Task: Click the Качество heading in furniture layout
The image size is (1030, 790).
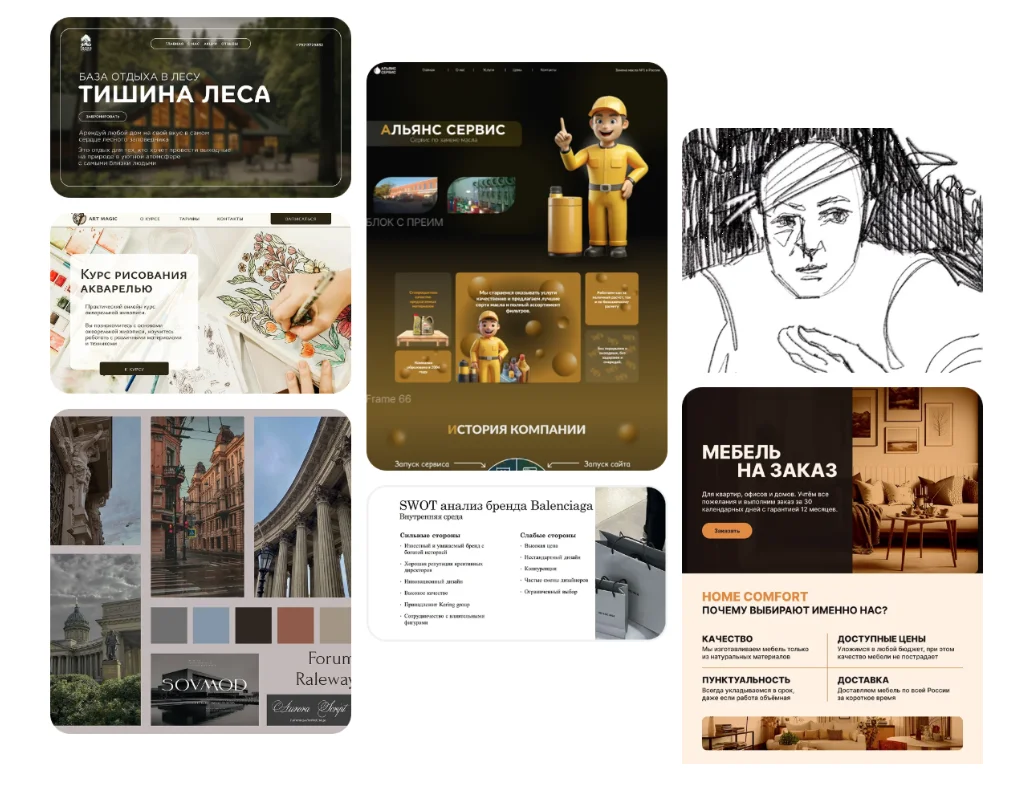Action: coord(727,638)
